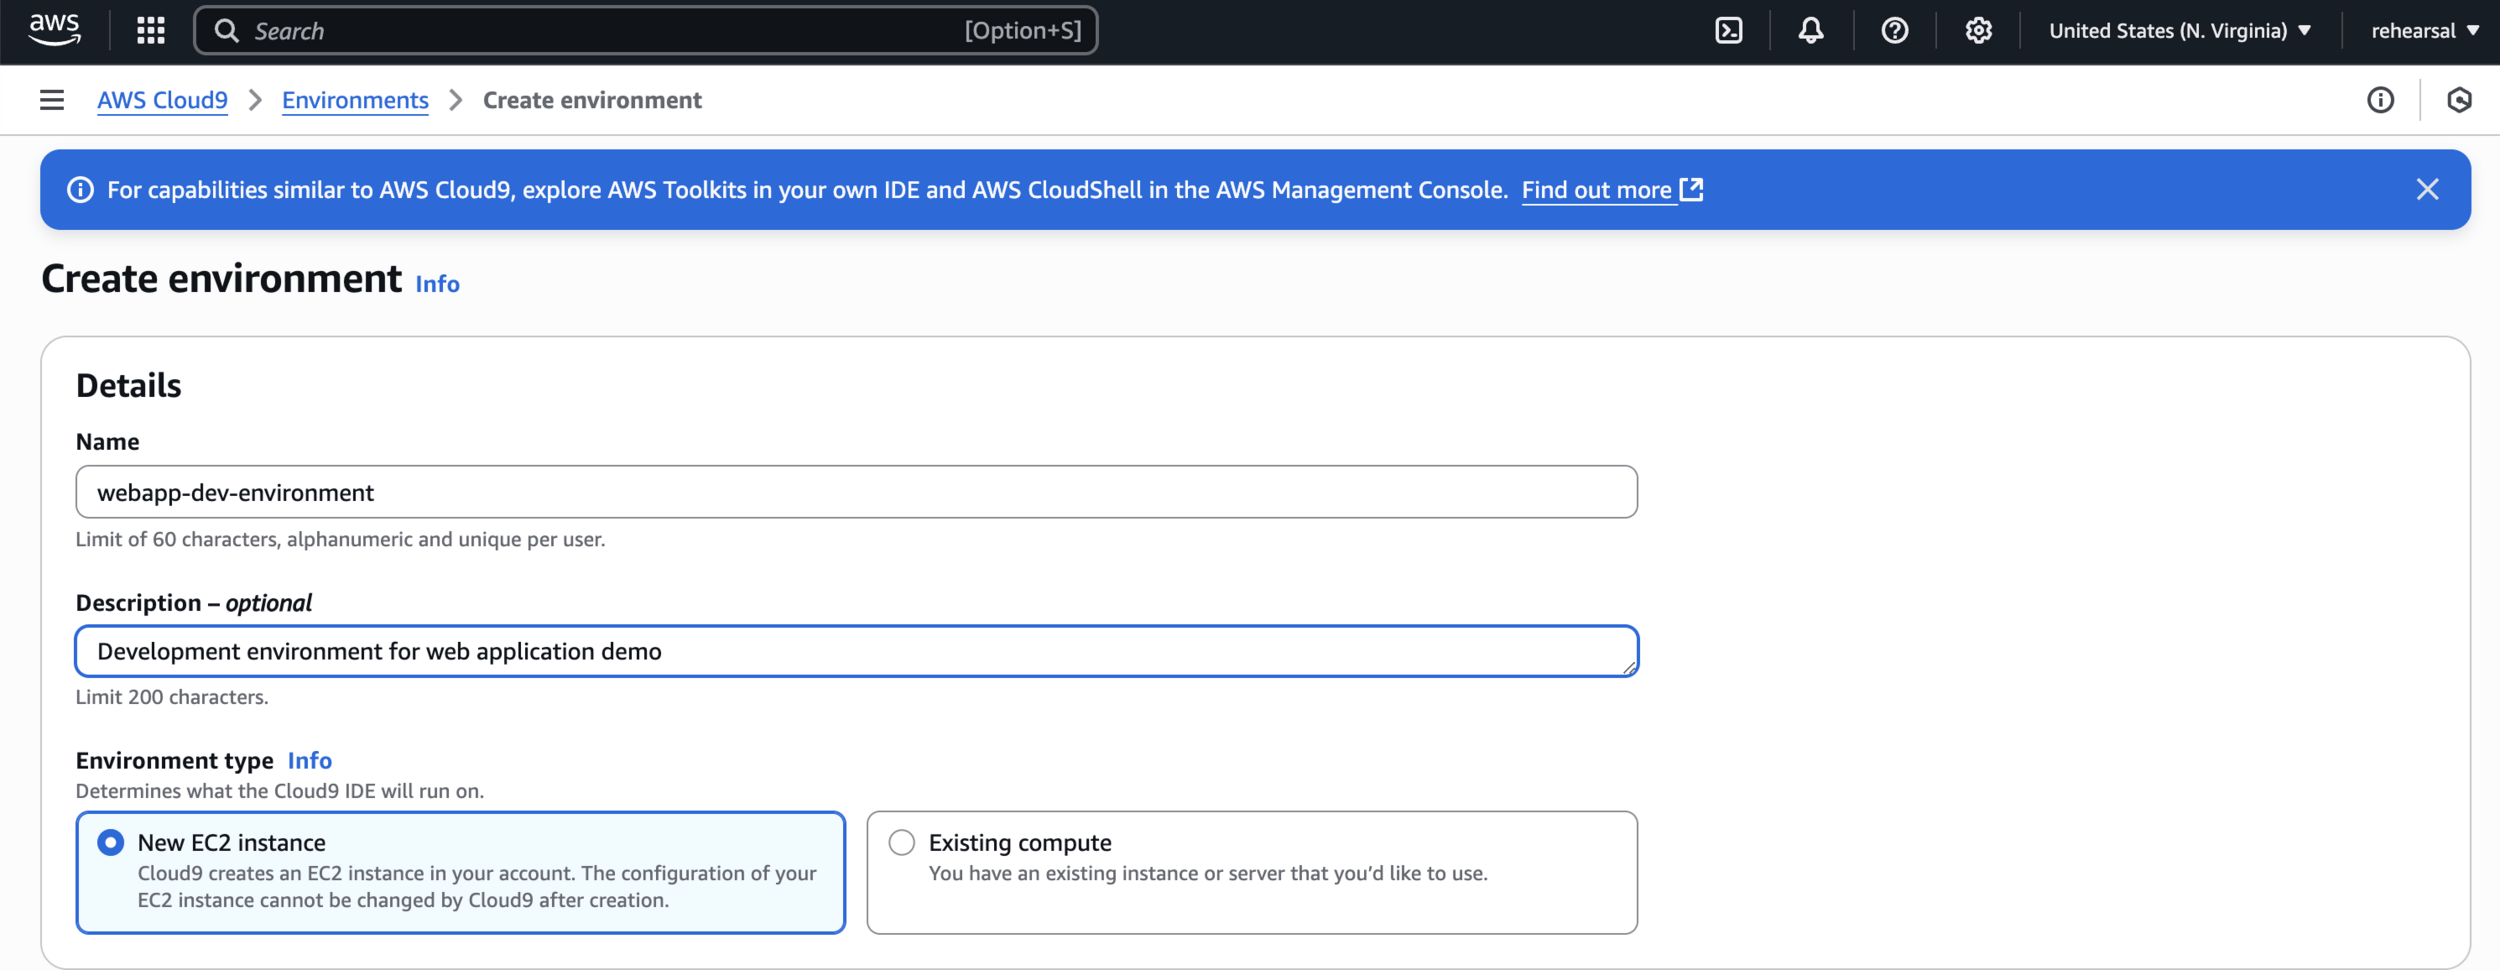Click the description textarea resize handle
This screenshot has height=970, width=2500.
1629,668
